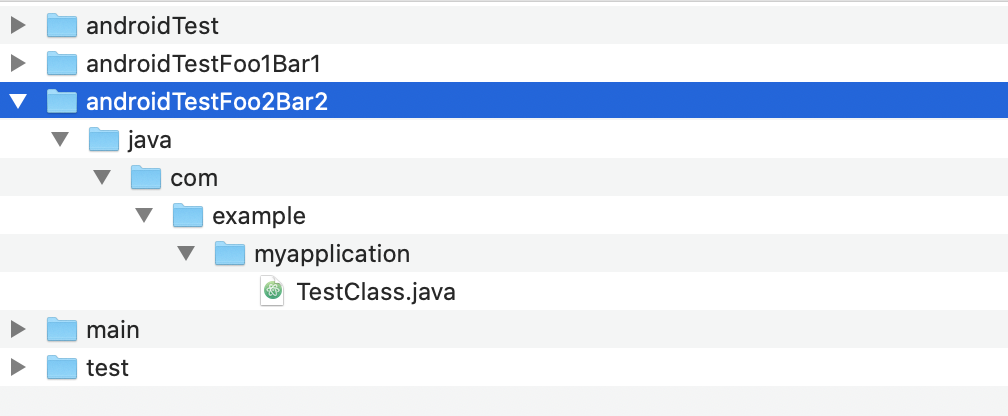Collapse the java folder

click(59, 139)
